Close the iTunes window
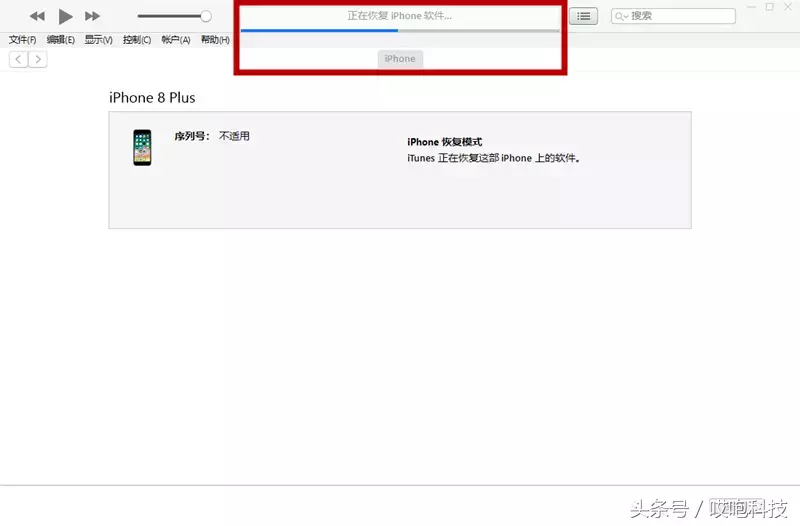 788,7
